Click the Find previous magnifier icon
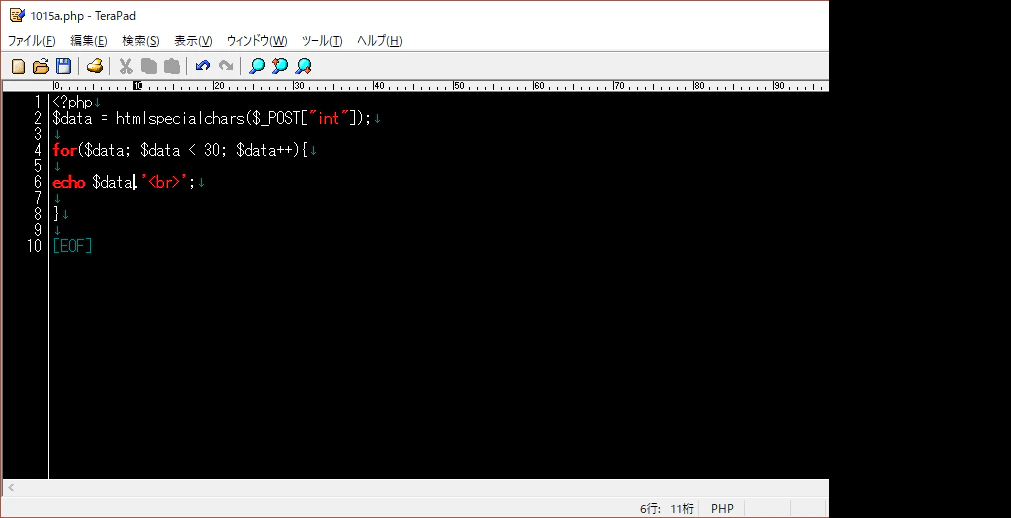The image size is (1011, 518). [280, 66]
